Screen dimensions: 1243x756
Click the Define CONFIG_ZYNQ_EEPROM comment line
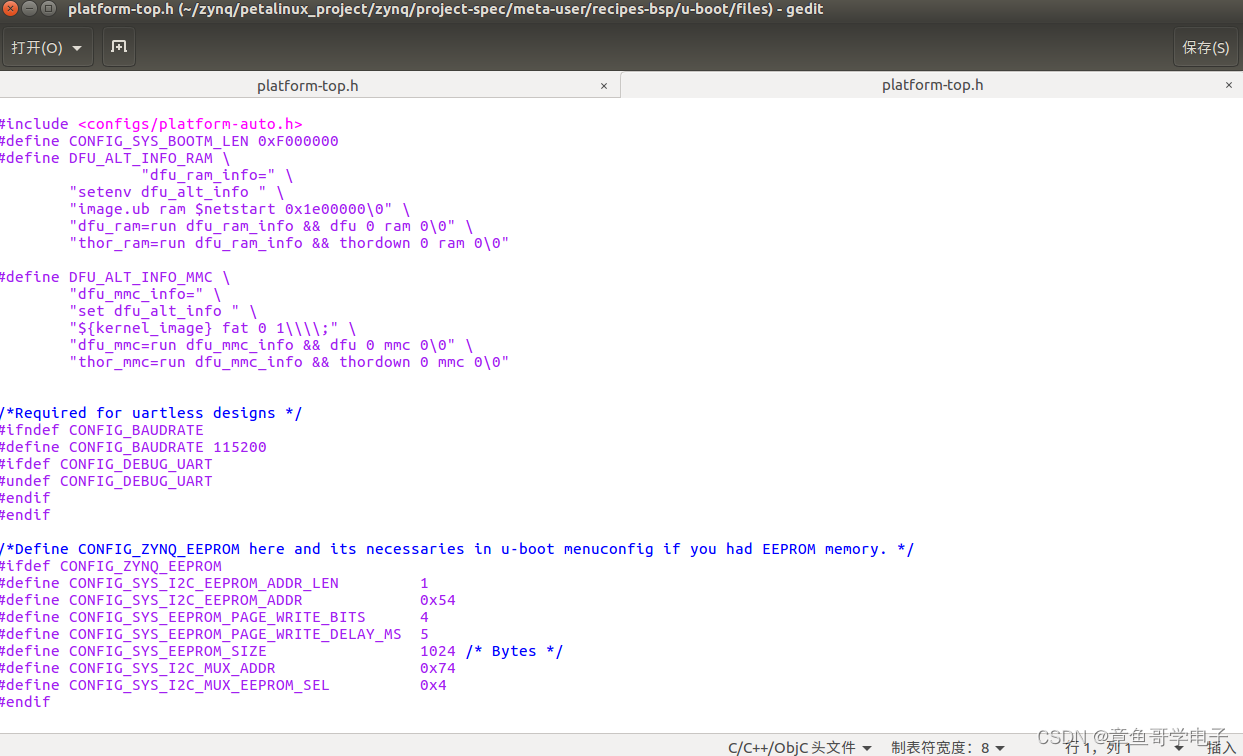tap(457, 549)
